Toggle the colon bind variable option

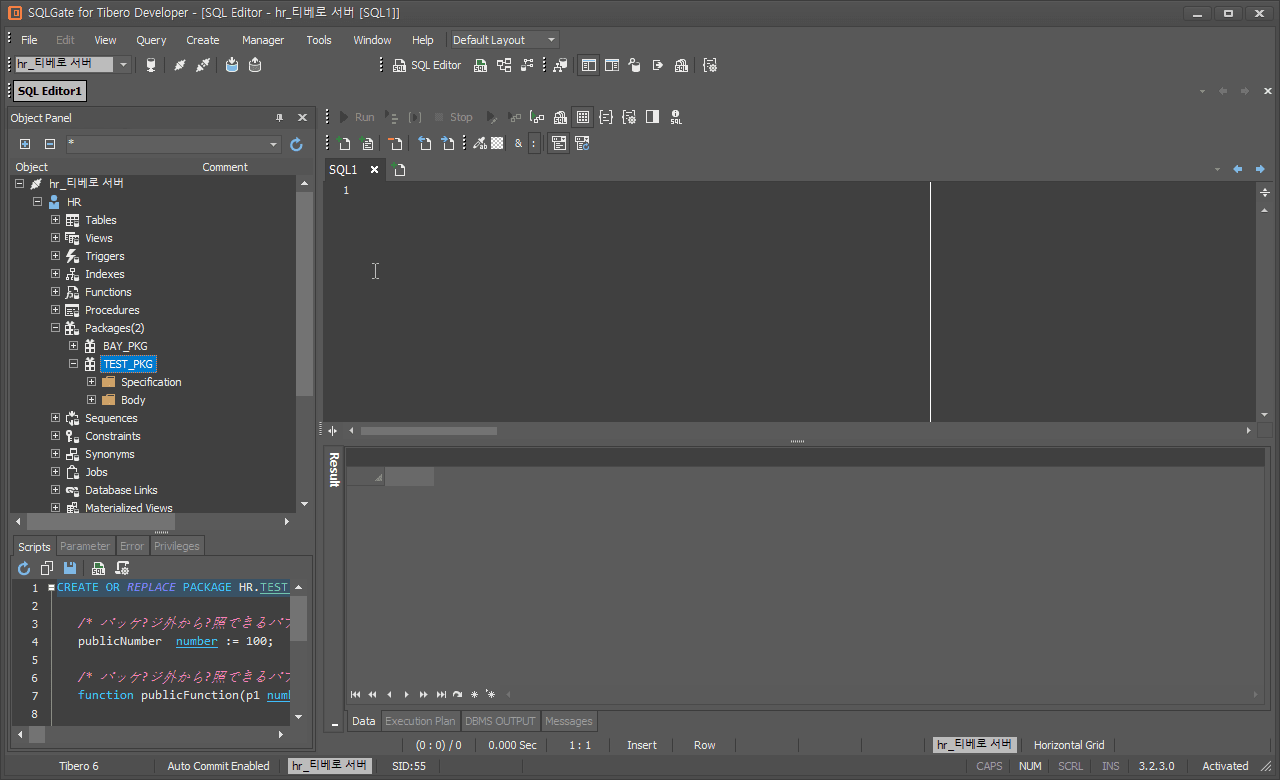click(x=534, y=143)
